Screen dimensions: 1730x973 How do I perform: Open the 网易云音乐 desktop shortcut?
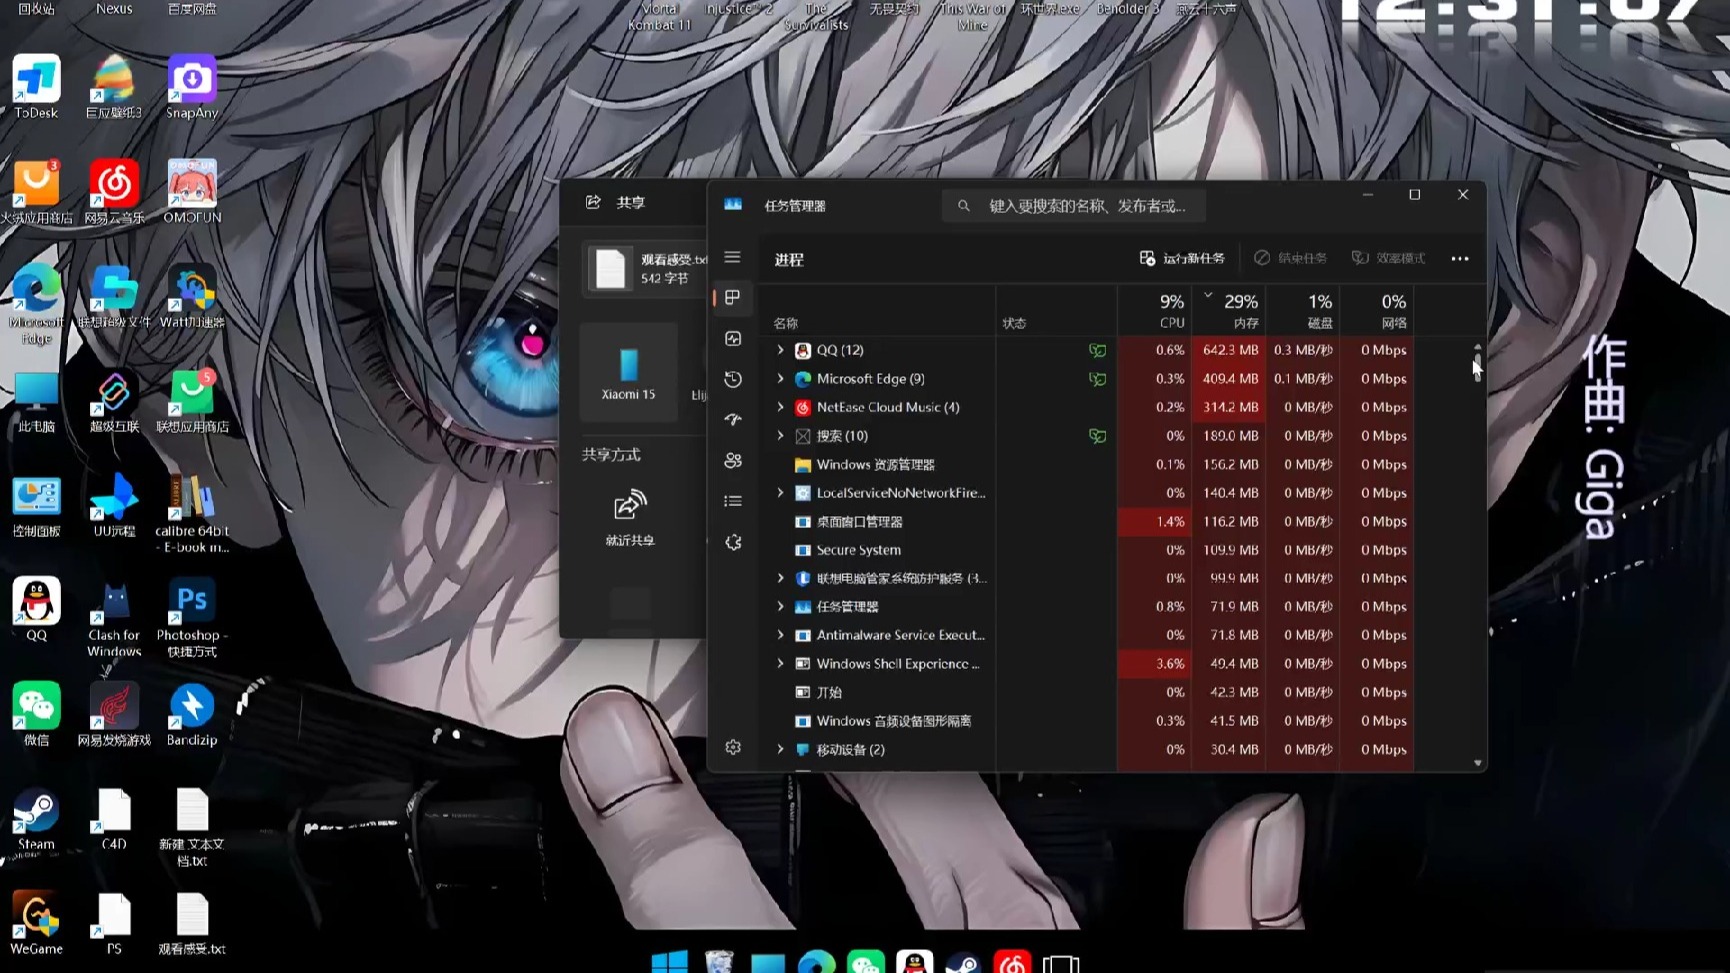click(114, 192)
